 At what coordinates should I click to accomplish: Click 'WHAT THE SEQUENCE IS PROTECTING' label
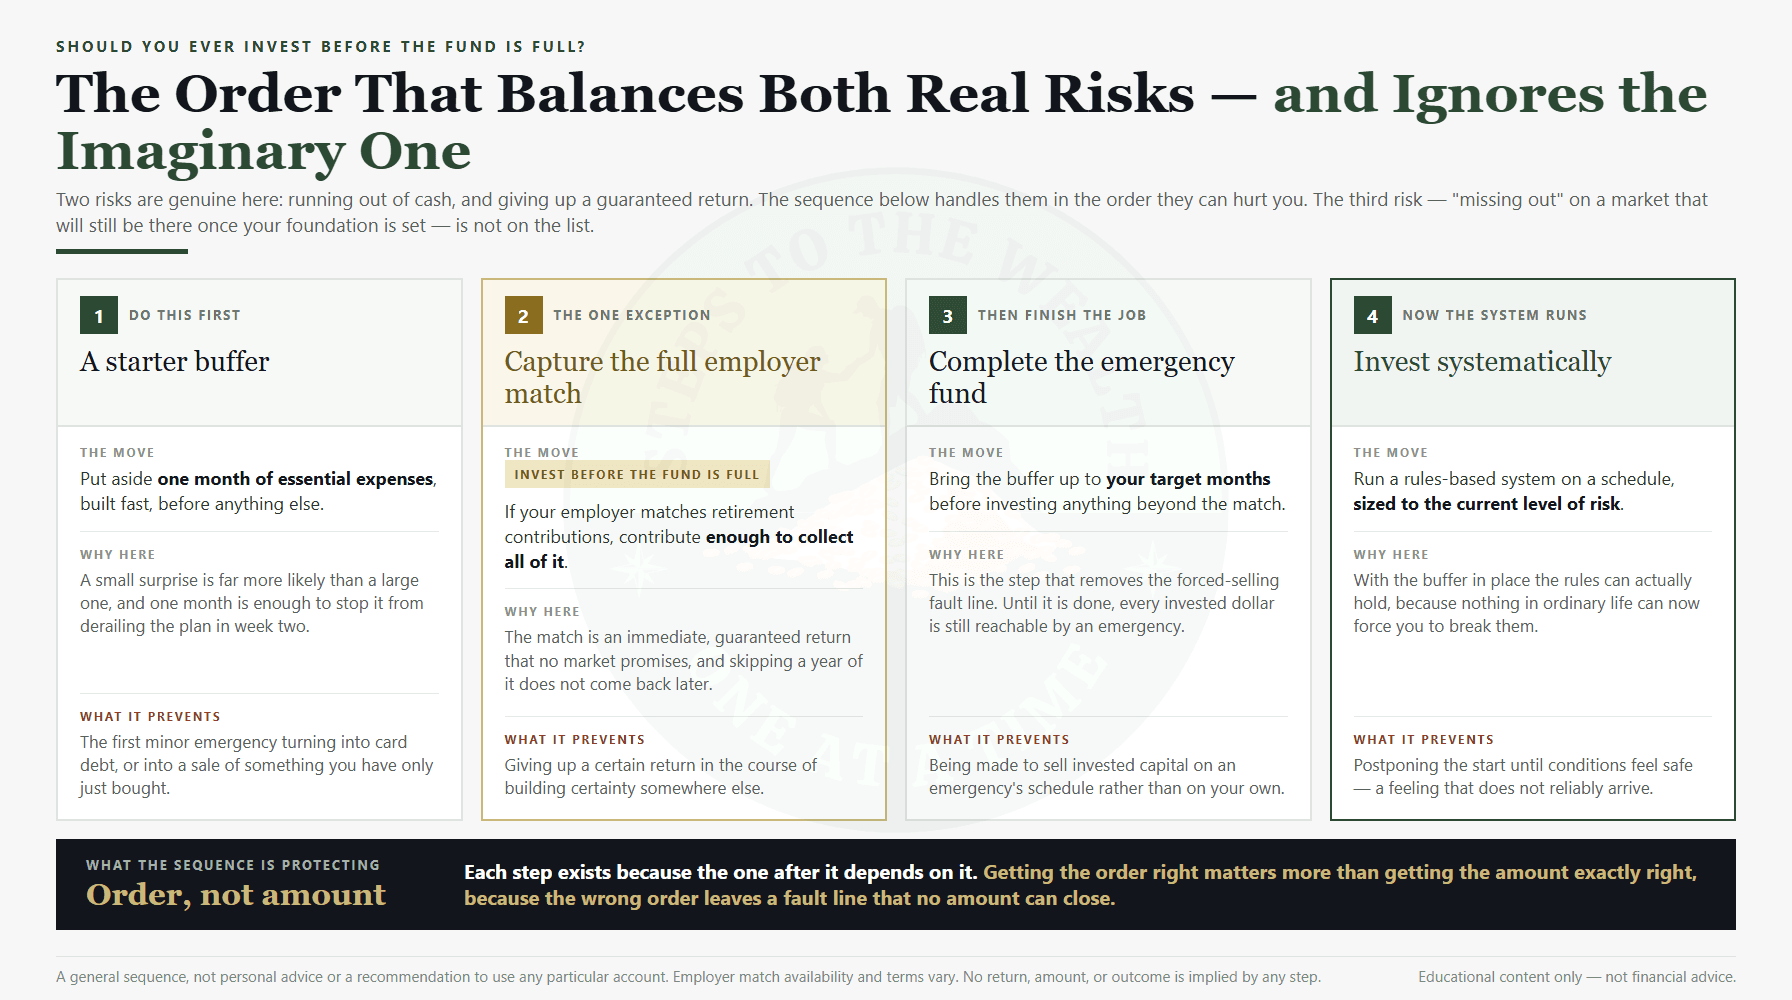233,865
